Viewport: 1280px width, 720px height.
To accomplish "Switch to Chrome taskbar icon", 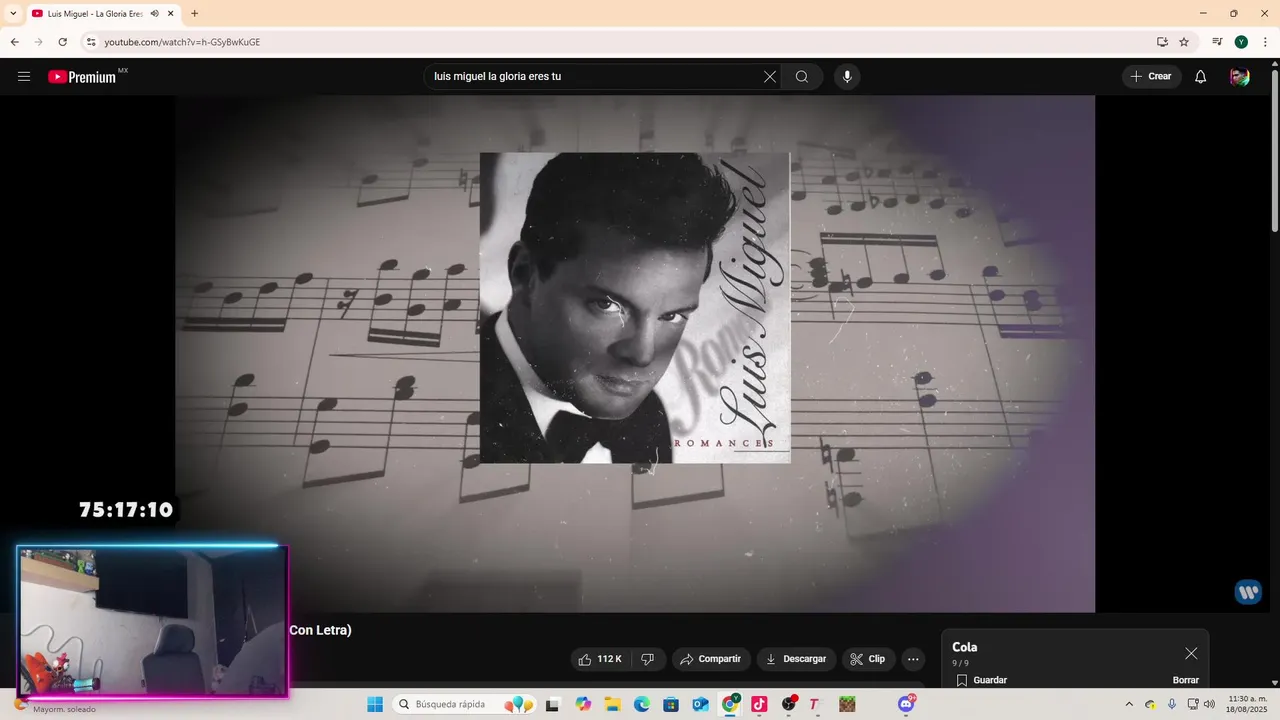I will point(731,704).
